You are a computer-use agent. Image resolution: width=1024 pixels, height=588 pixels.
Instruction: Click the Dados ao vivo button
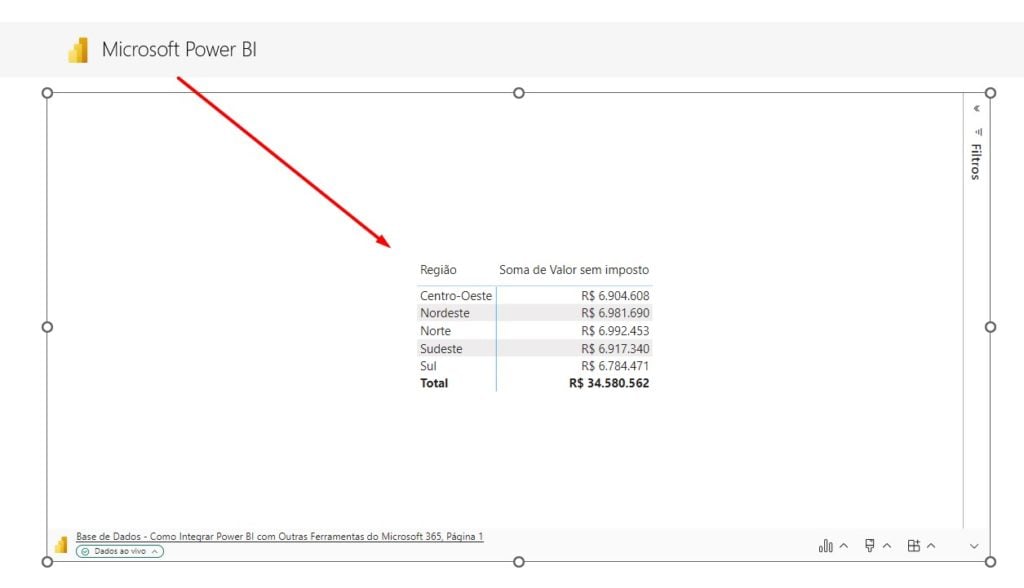pyautogui.click(x=120, y=551)
